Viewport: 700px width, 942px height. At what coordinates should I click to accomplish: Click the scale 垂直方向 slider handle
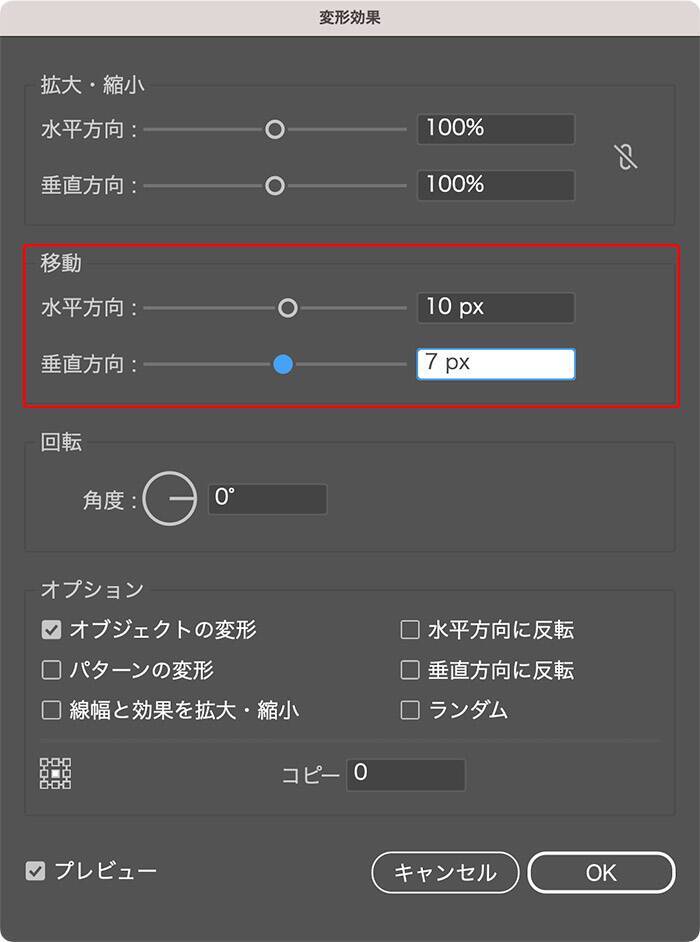pos(275,186)
